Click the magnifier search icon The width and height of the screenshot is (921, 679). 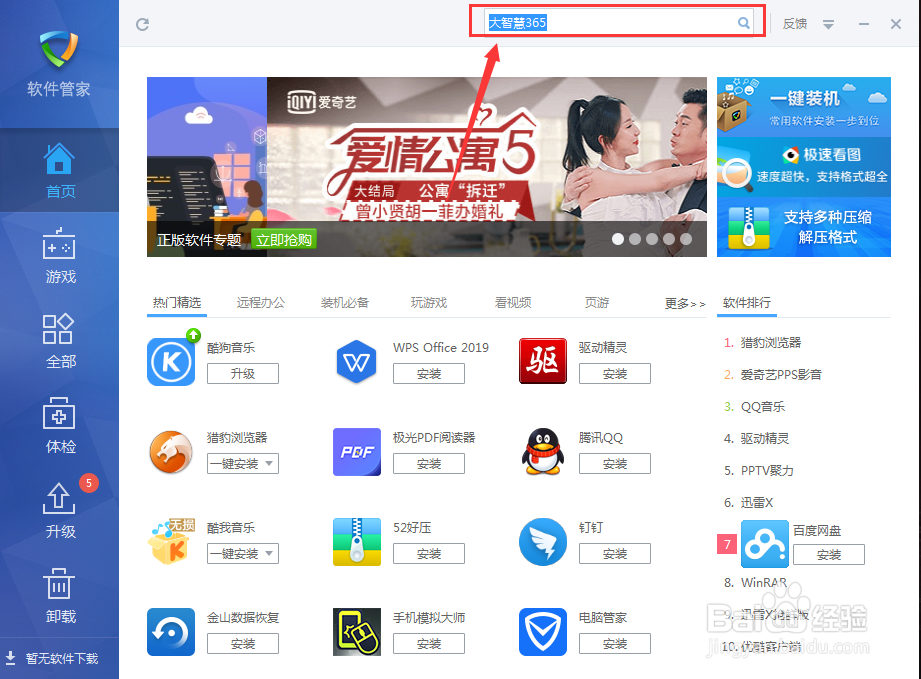tap(744, 23)
